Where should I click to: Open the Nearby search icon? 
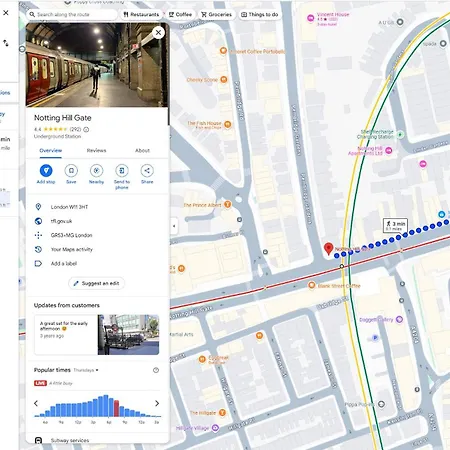[96, 170]
